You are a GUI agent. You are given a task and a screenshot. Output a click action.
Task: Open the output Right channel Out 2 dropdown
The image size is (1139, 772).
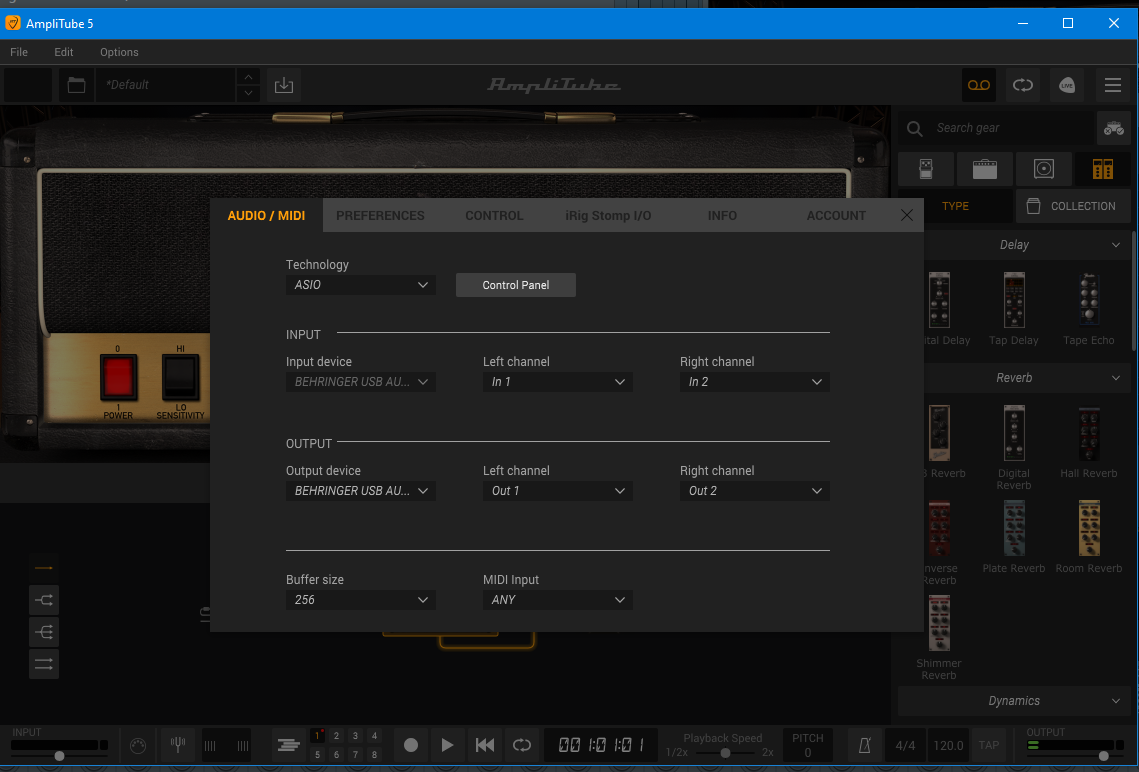[x=755, y=491]
